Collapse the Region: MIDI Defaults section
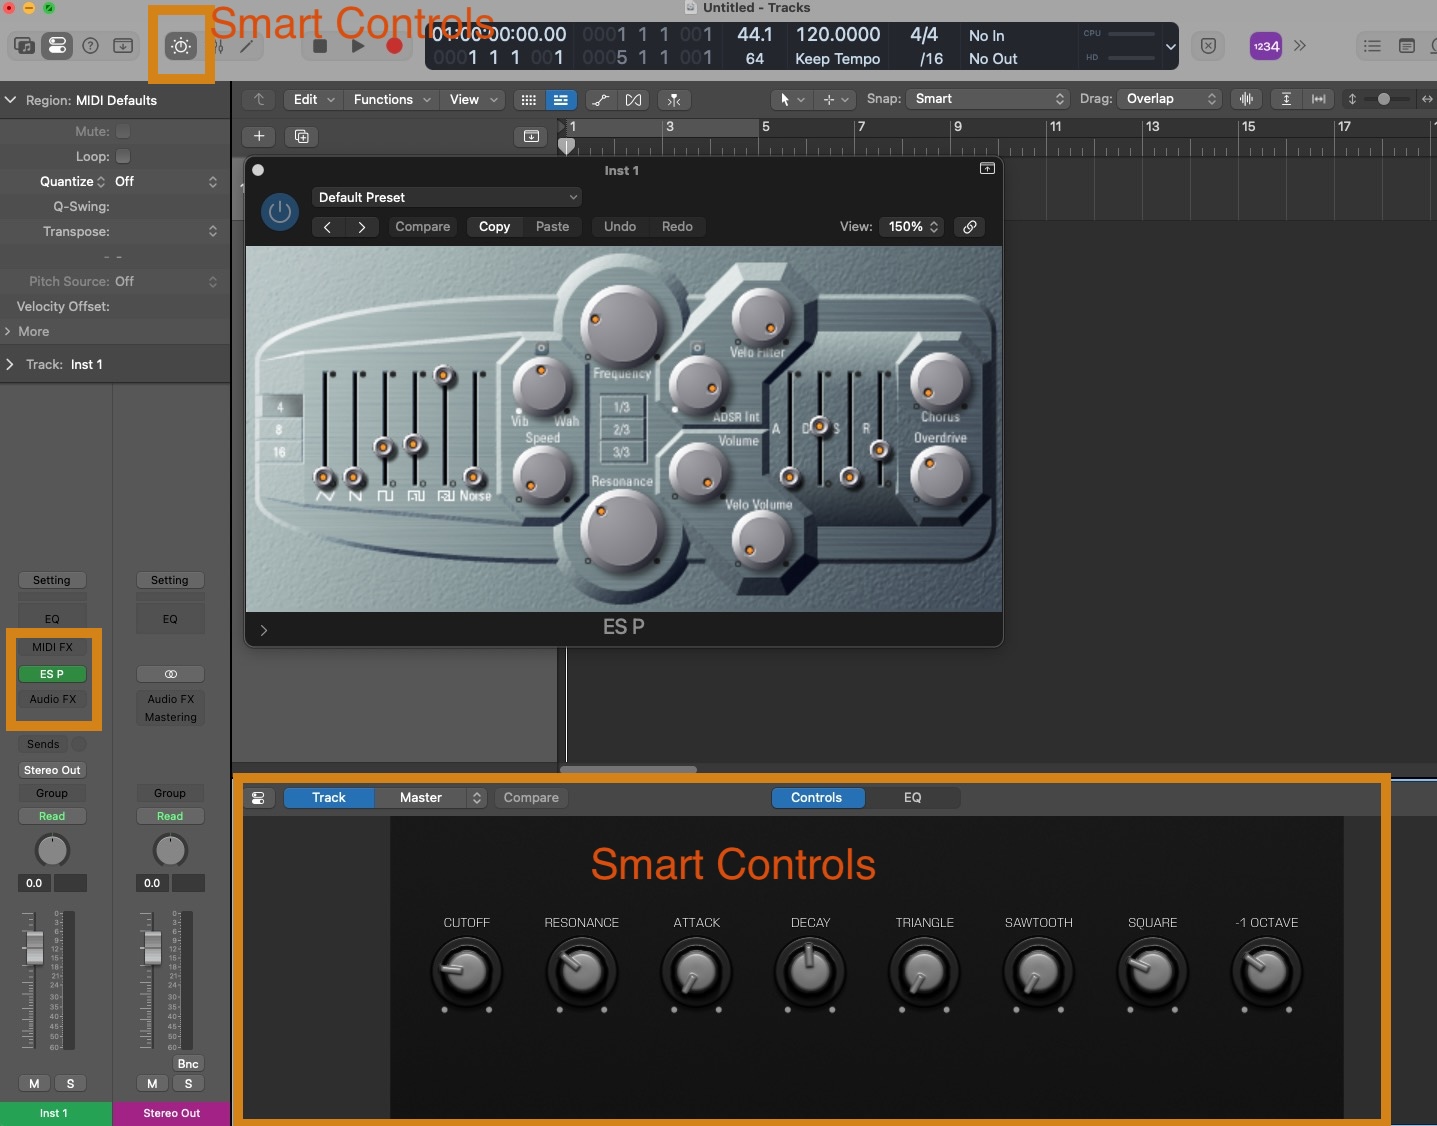The width and height of the screenshot is (1437, 1126). point(11,100)
